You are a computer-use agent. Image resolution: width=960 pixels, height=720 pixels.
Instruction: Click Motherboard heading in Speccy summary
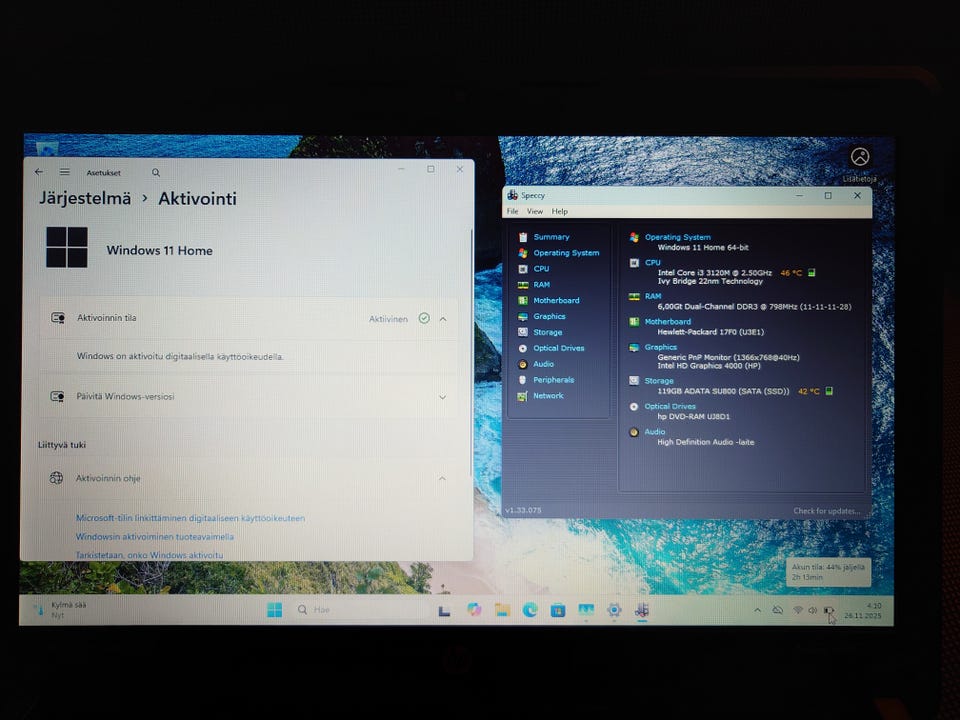click(x=668, y=321)
